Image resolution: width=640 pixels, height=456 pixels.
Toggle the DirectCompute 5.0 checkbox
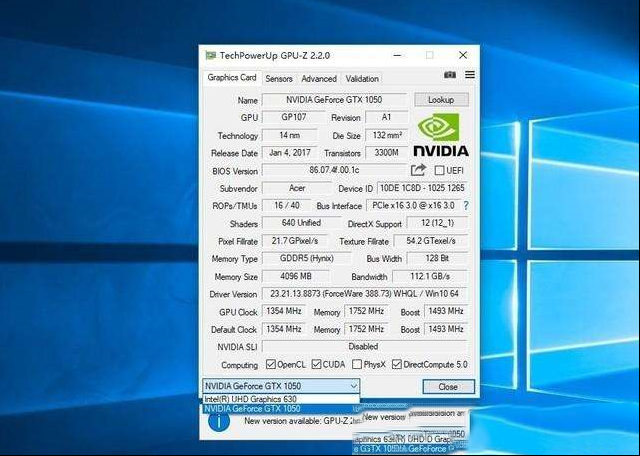[397, 364]
